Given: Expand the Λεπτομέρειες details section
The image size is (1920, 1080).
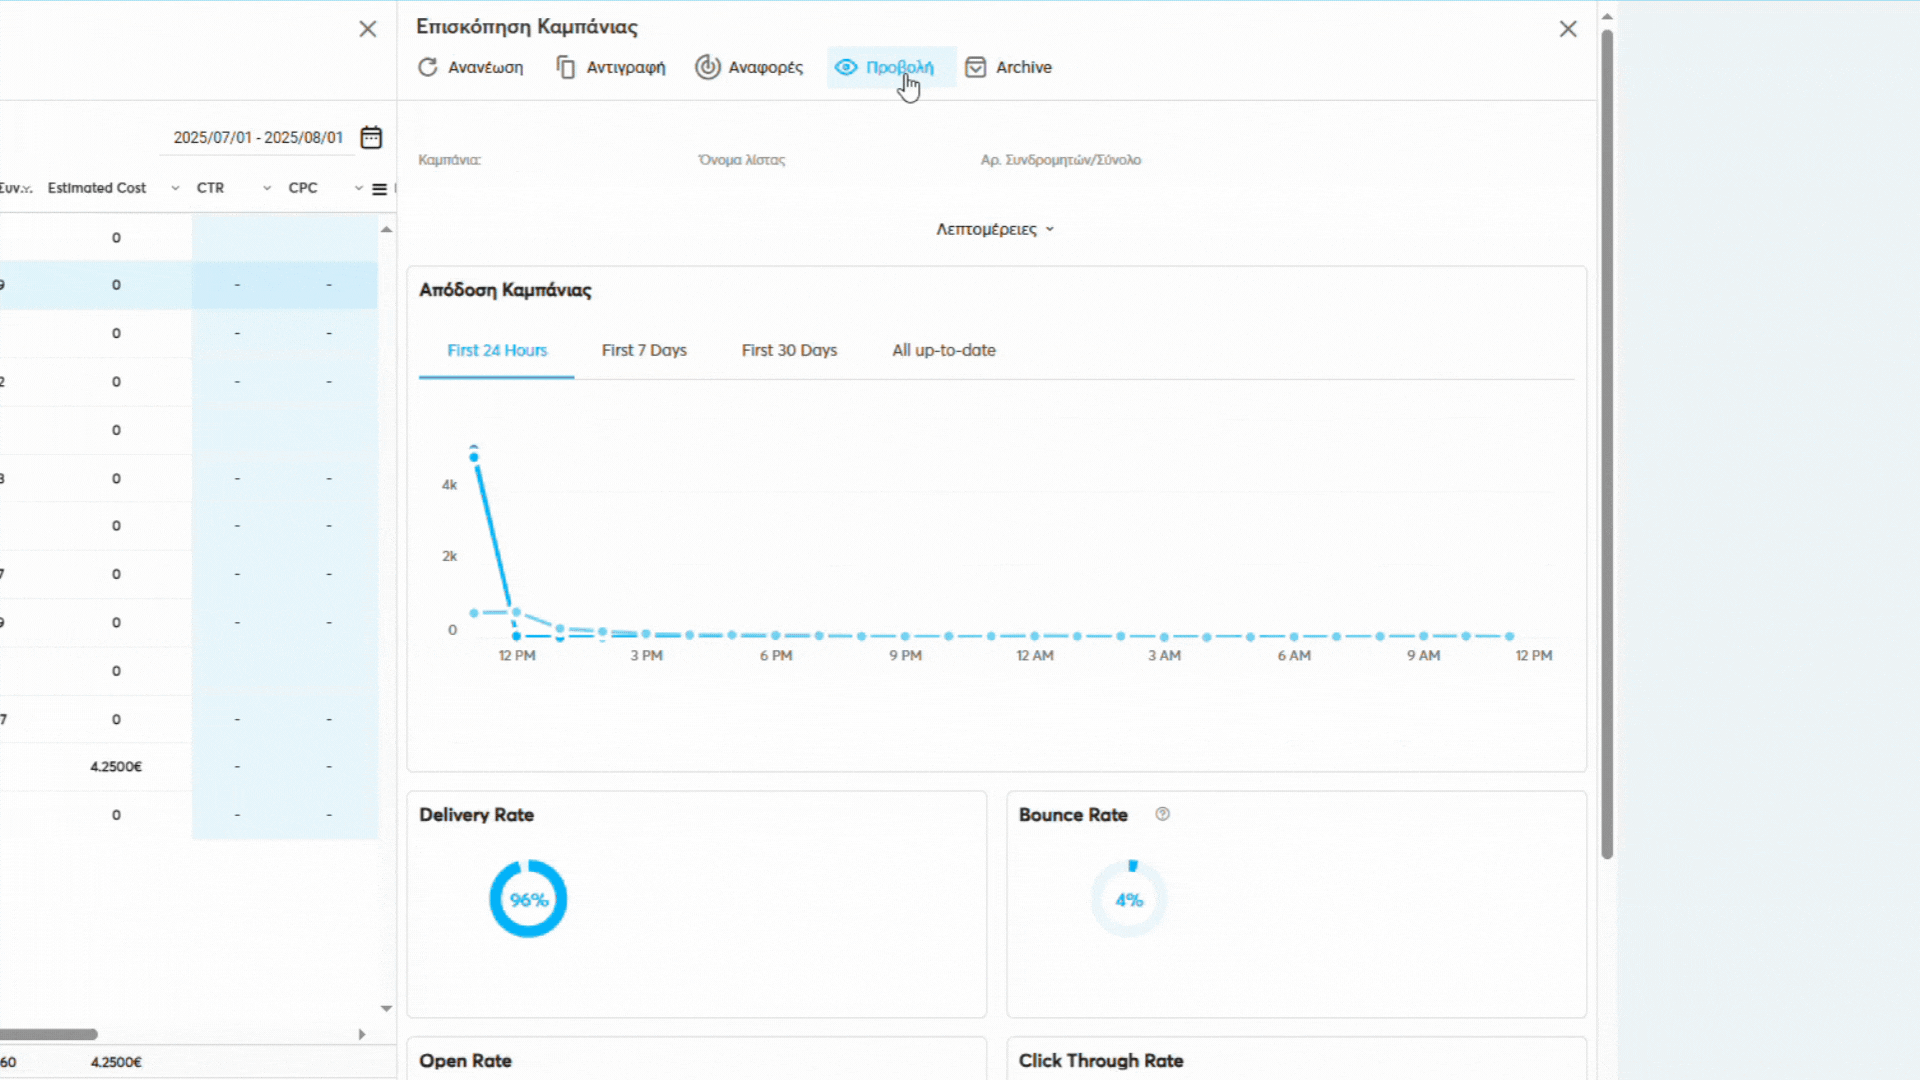Looking at the screenshot, I should pos(995,229).
